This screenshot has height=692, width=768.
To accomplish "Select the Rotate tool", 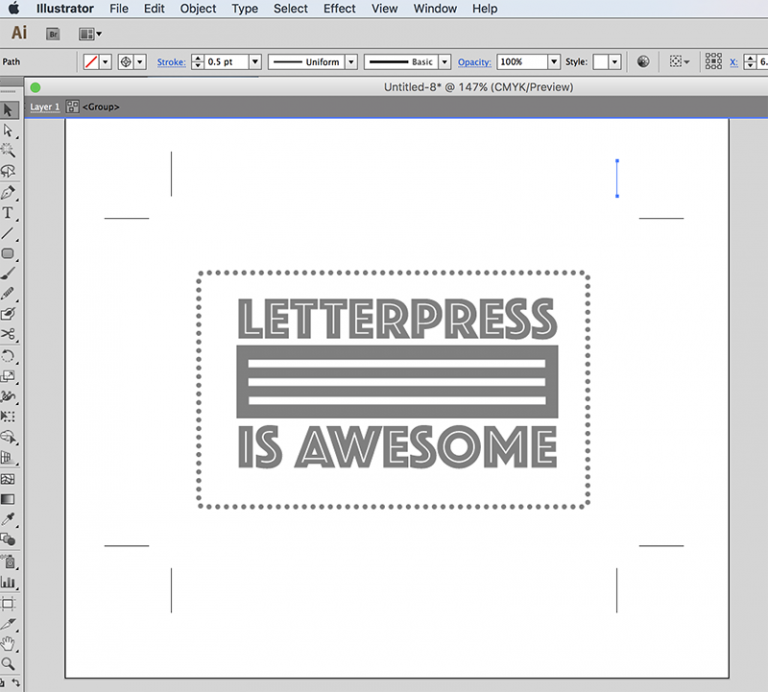I will 8,356.
